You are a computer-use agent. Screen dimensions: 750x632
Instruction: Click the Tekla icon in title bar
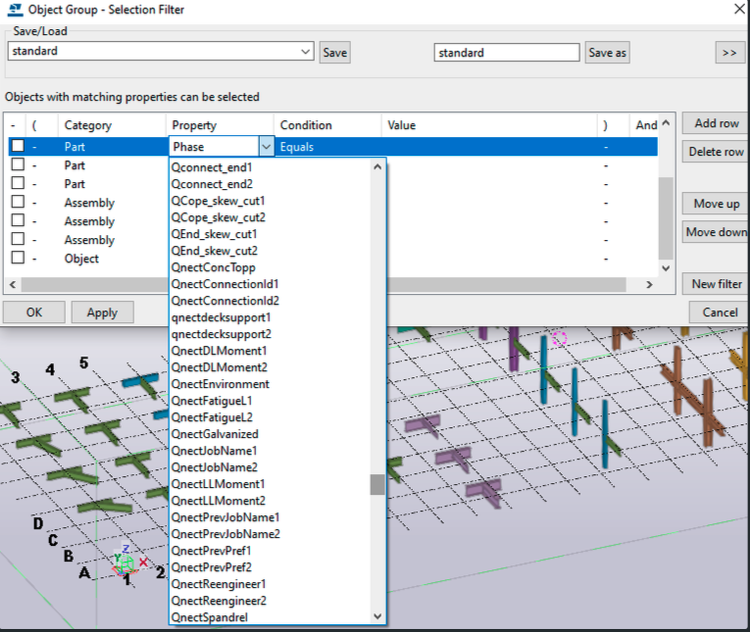(14, 10)
